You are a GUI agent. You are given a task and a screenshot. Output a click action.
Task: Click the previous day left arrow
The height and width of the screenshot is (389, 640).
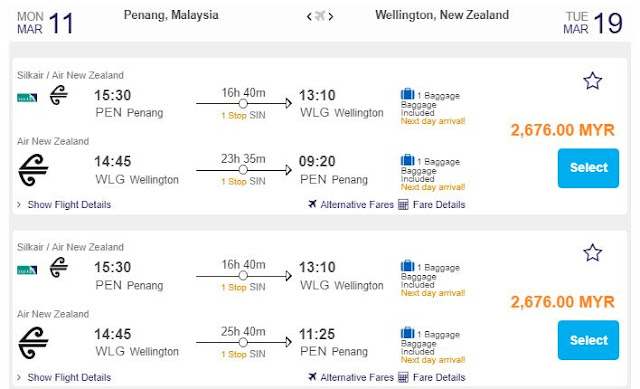pyautogui.click(x=309, y=16)
